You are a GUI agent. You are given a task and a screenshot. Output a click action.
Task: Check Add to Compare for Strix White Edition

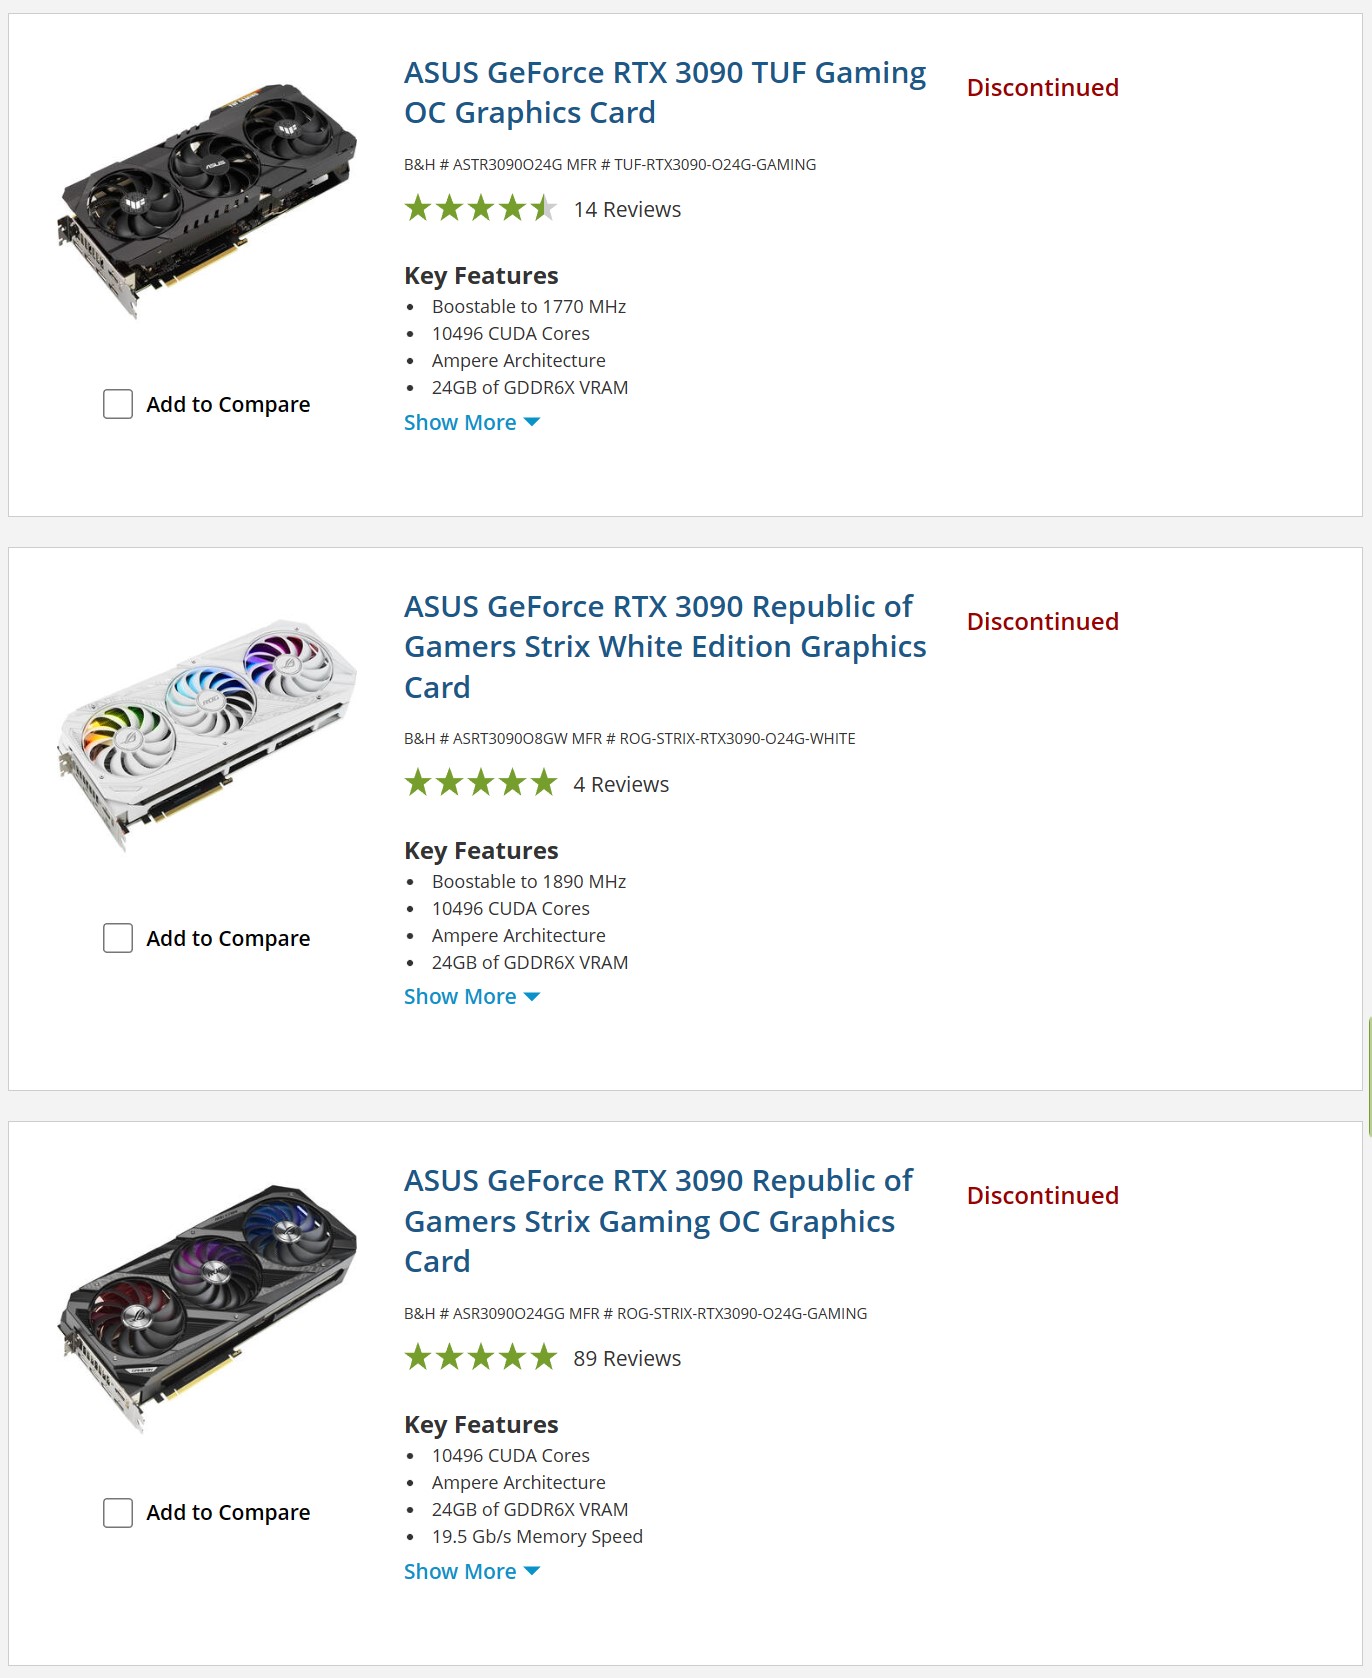coord(118,938)
